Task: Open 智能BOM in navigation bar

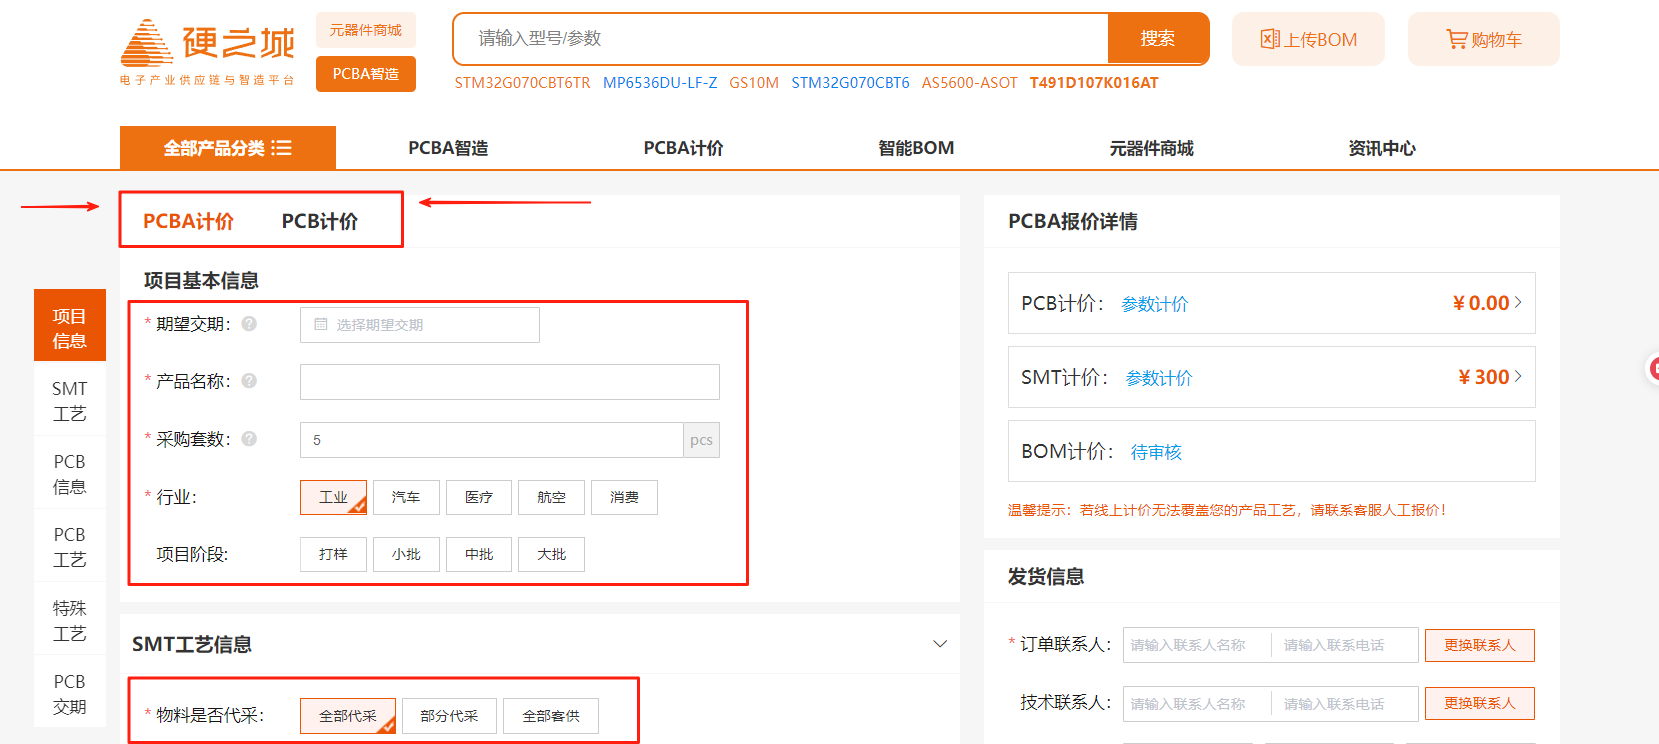Action: tap(916, 148)
